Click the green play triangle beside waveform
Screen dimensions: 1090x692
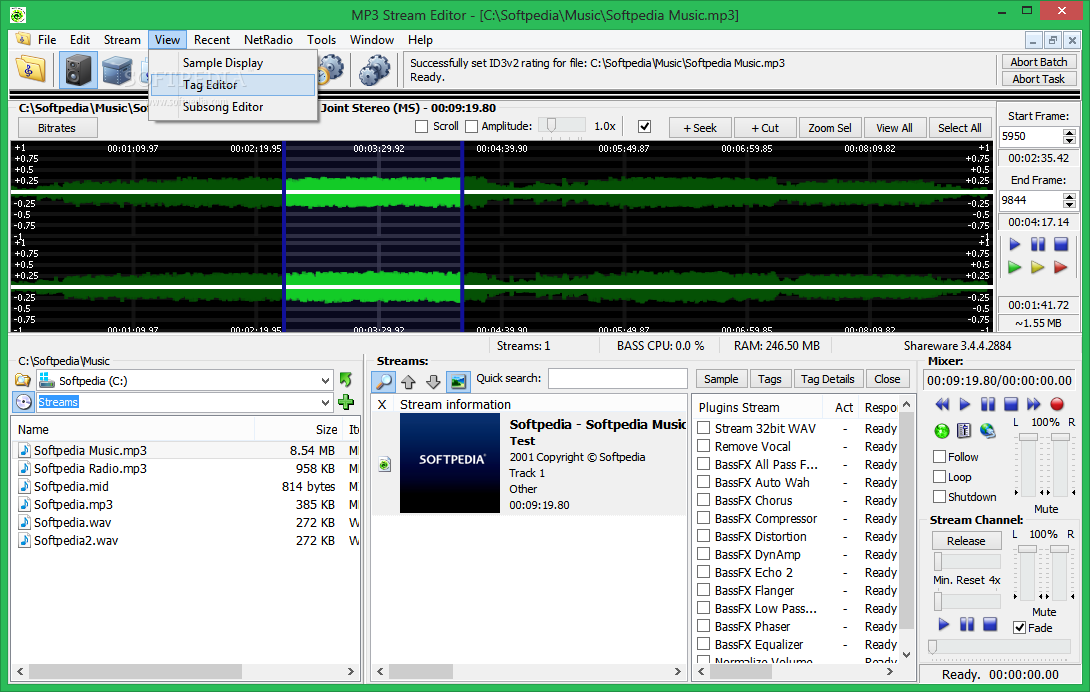(1015, 267)
